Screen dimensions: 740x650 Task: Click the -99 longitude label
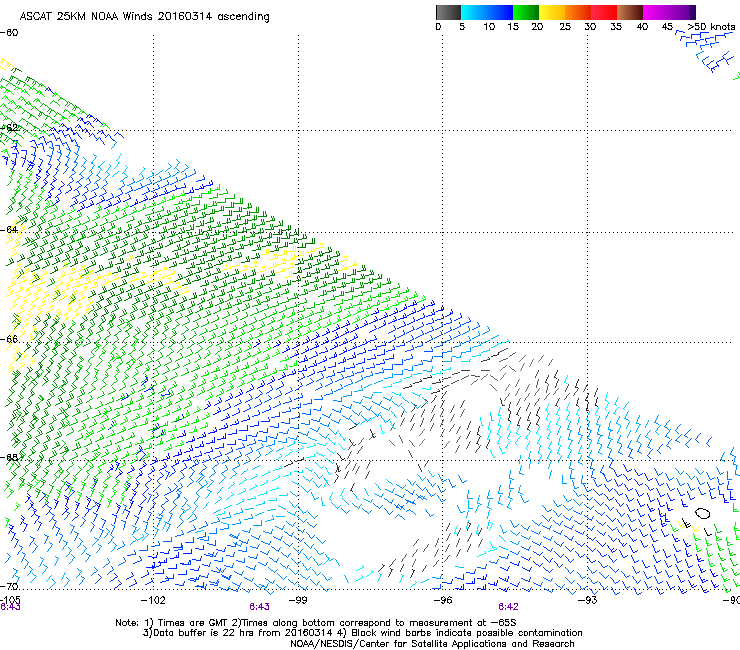(298, 600)
